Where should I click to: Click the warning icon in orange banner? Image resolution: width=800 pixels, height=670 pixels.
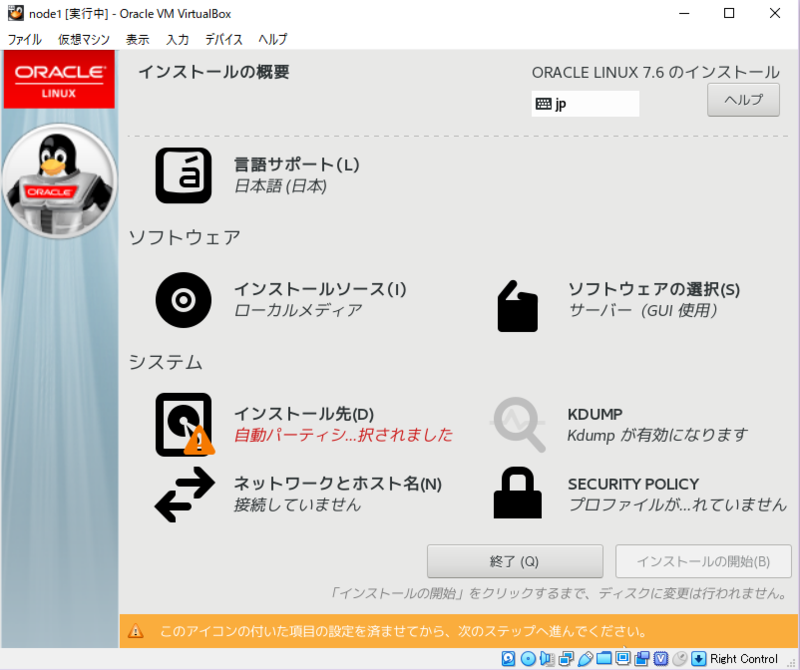[x=136, y=631]
